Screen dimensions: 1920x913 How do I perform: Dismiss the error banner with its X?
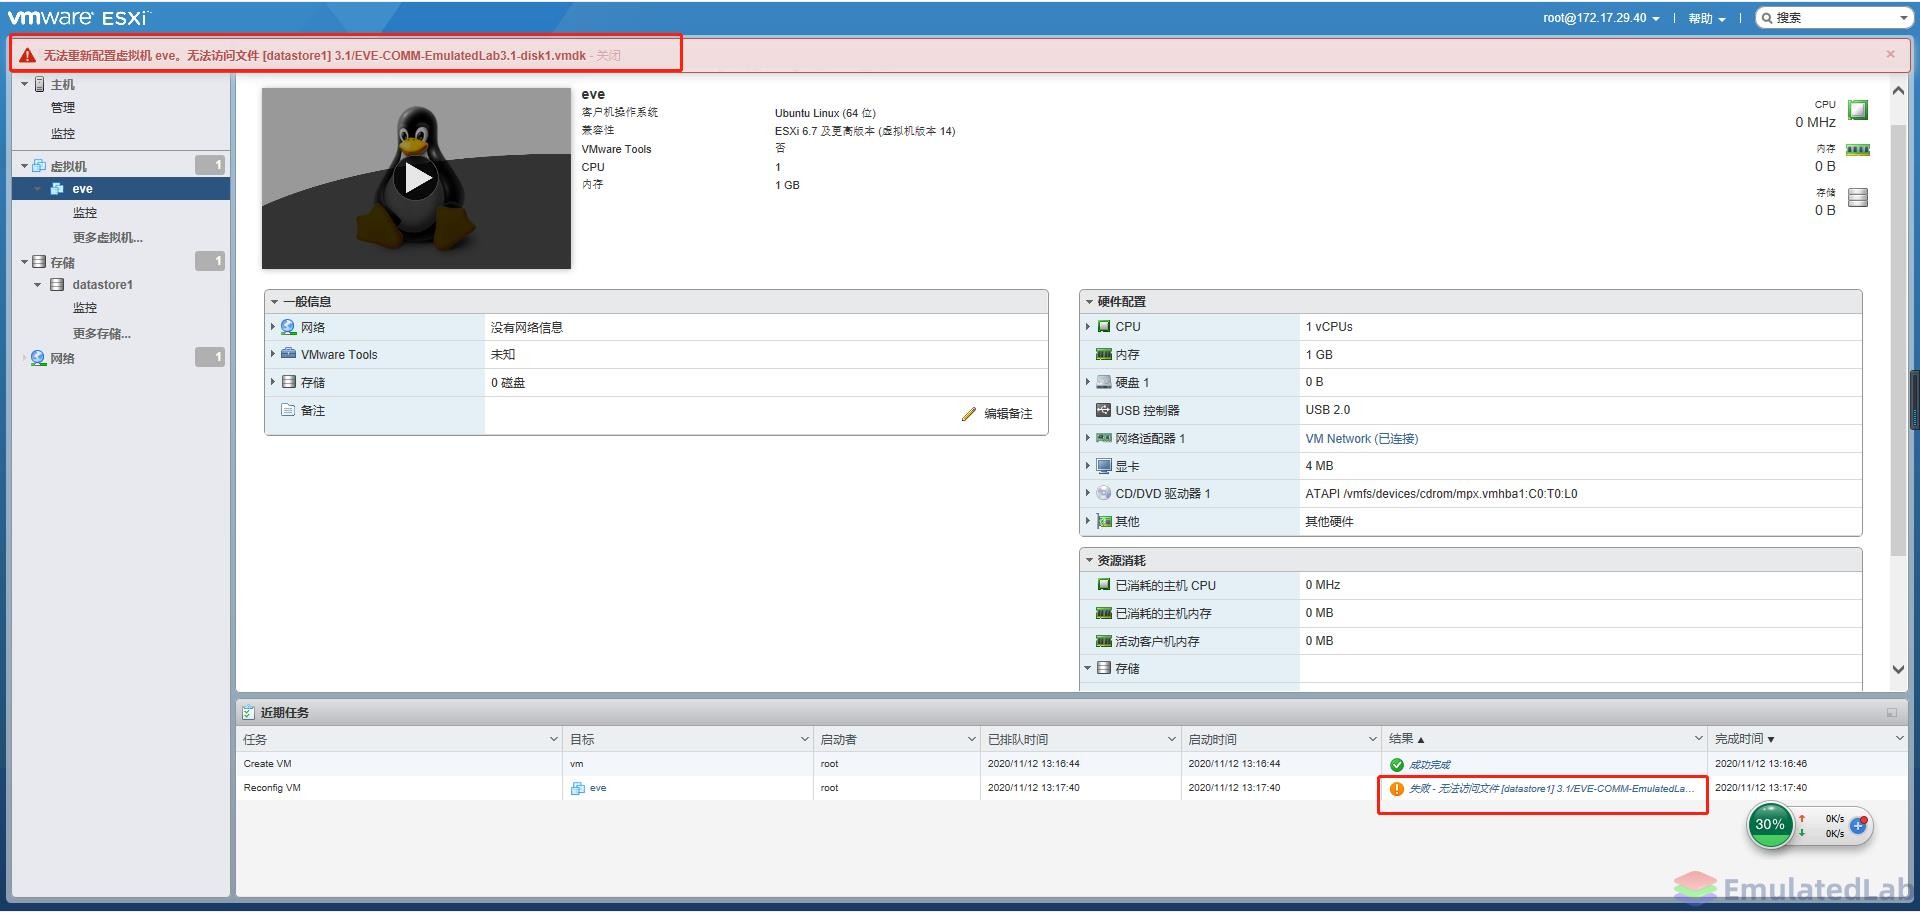pyautogui.click(x=1890, y=54)
